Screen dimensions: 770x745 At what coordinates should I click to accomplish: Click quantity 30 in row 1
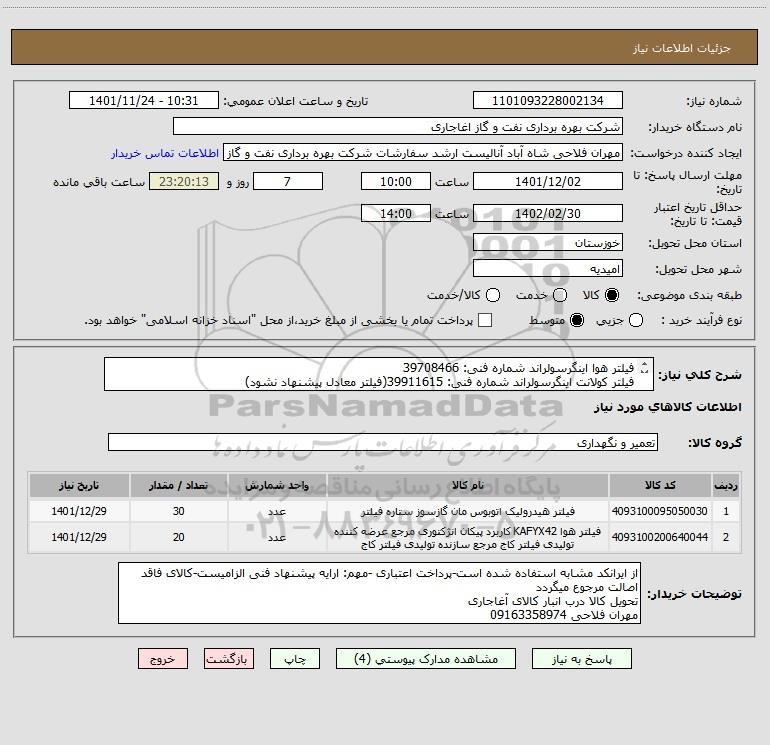click(x=178, y=511)
